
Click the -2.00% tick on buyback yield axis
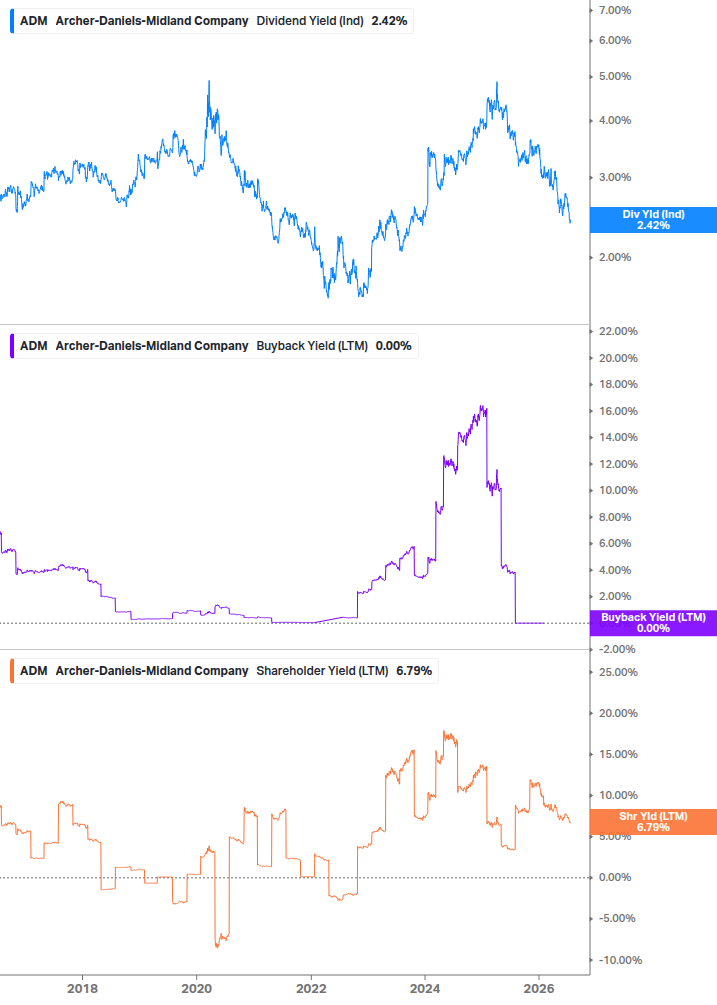click(x=617, y=649)
